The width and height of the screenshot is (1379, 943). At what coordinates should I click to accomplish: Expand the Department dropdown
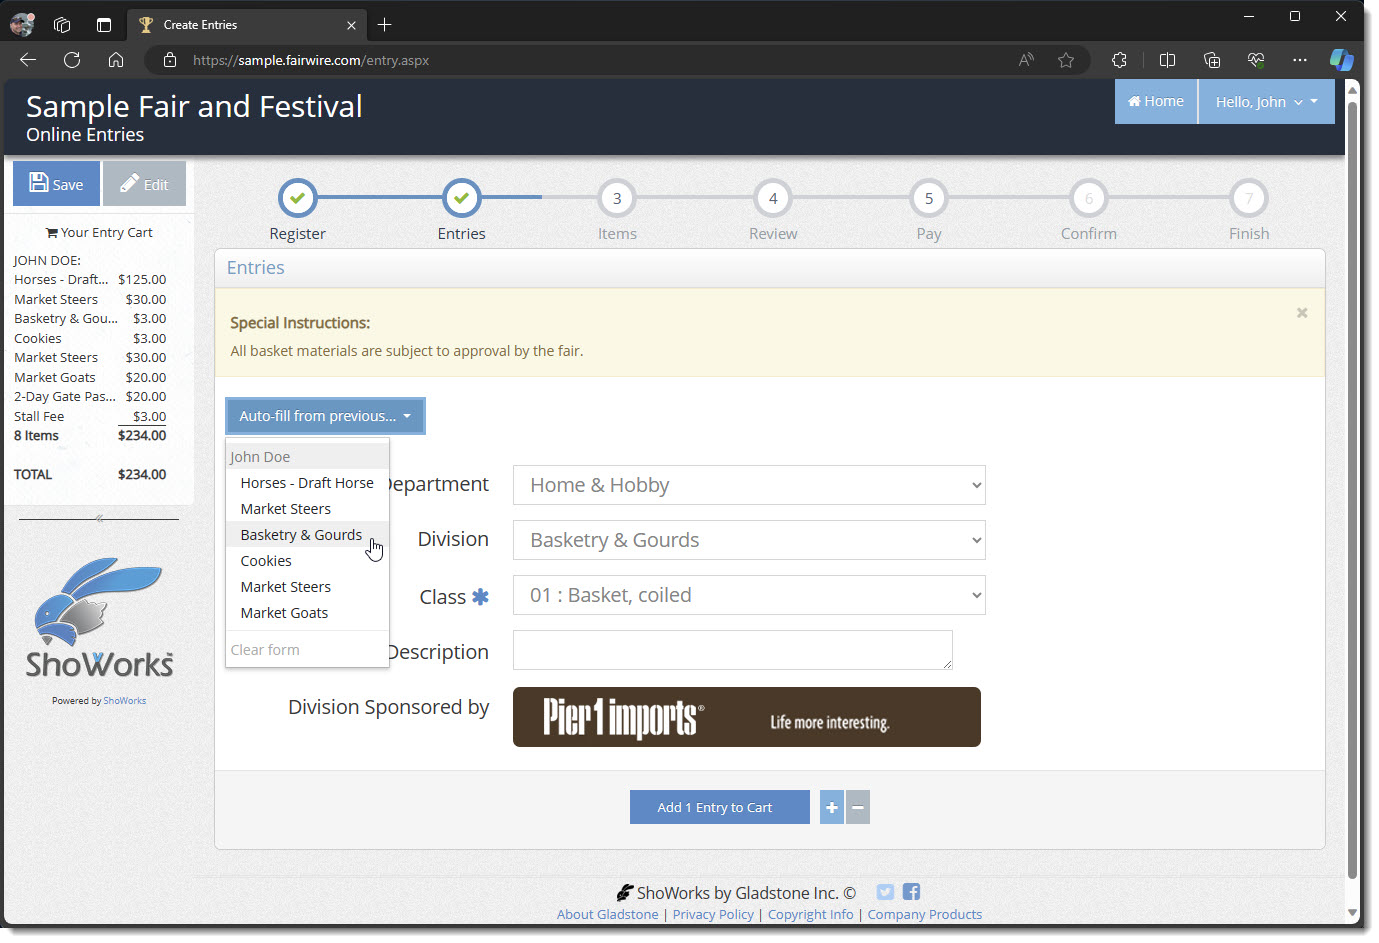point(749,485)
